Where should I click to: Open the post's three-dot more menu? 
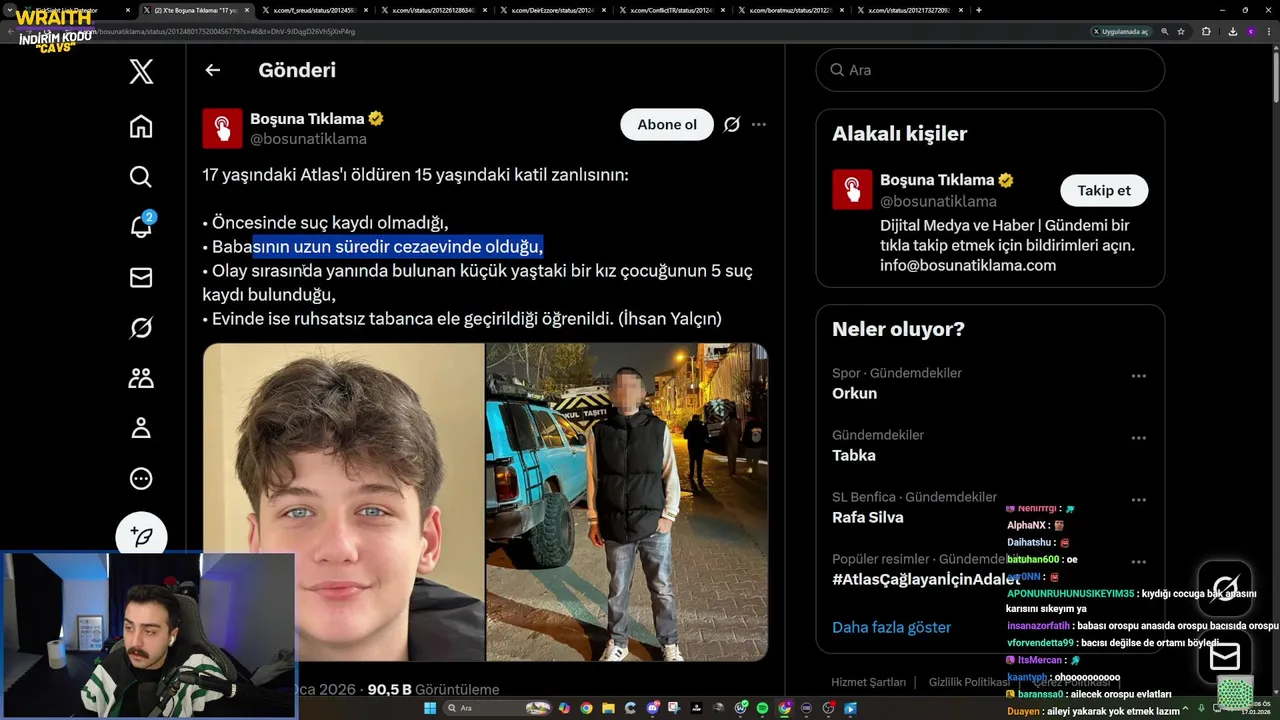[x=759, y=125]
